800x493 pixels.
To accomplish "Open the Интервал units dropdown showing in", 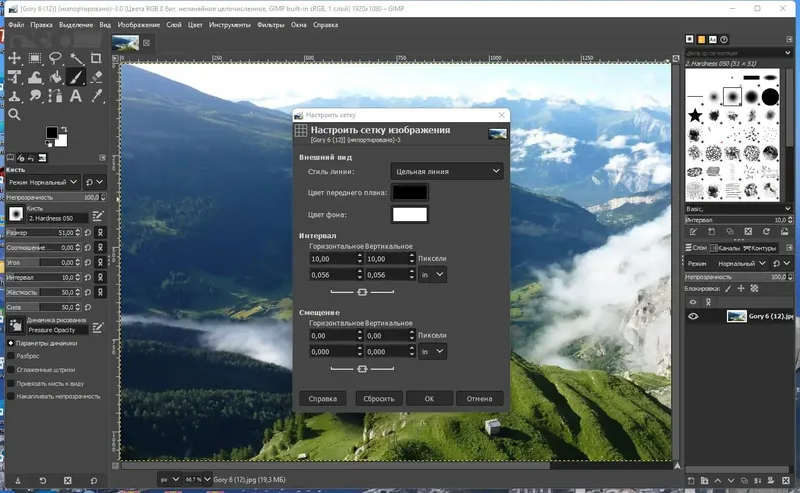I will click(433, 274).
